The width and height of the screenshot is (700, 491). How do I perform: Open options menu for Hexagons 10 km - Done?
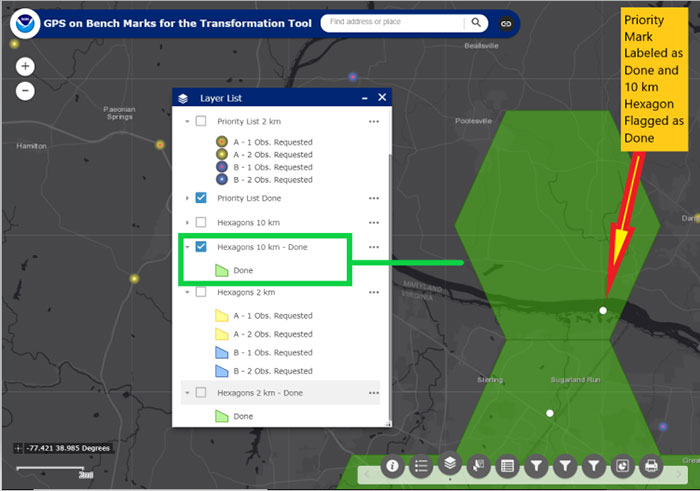(374, 247)
